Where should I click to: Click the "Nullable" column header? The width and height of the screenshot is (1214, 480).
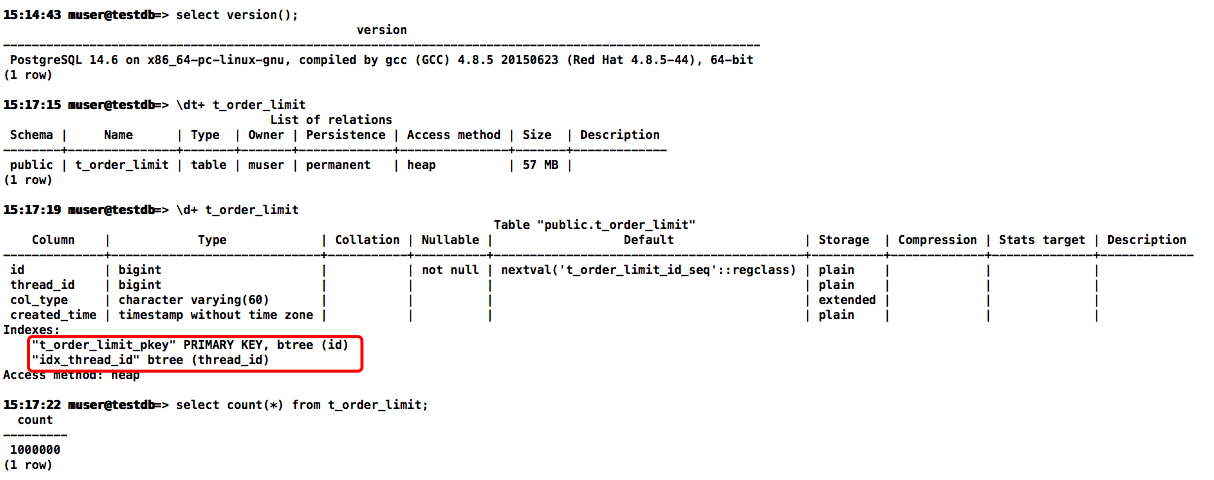(x=450, y=240)
